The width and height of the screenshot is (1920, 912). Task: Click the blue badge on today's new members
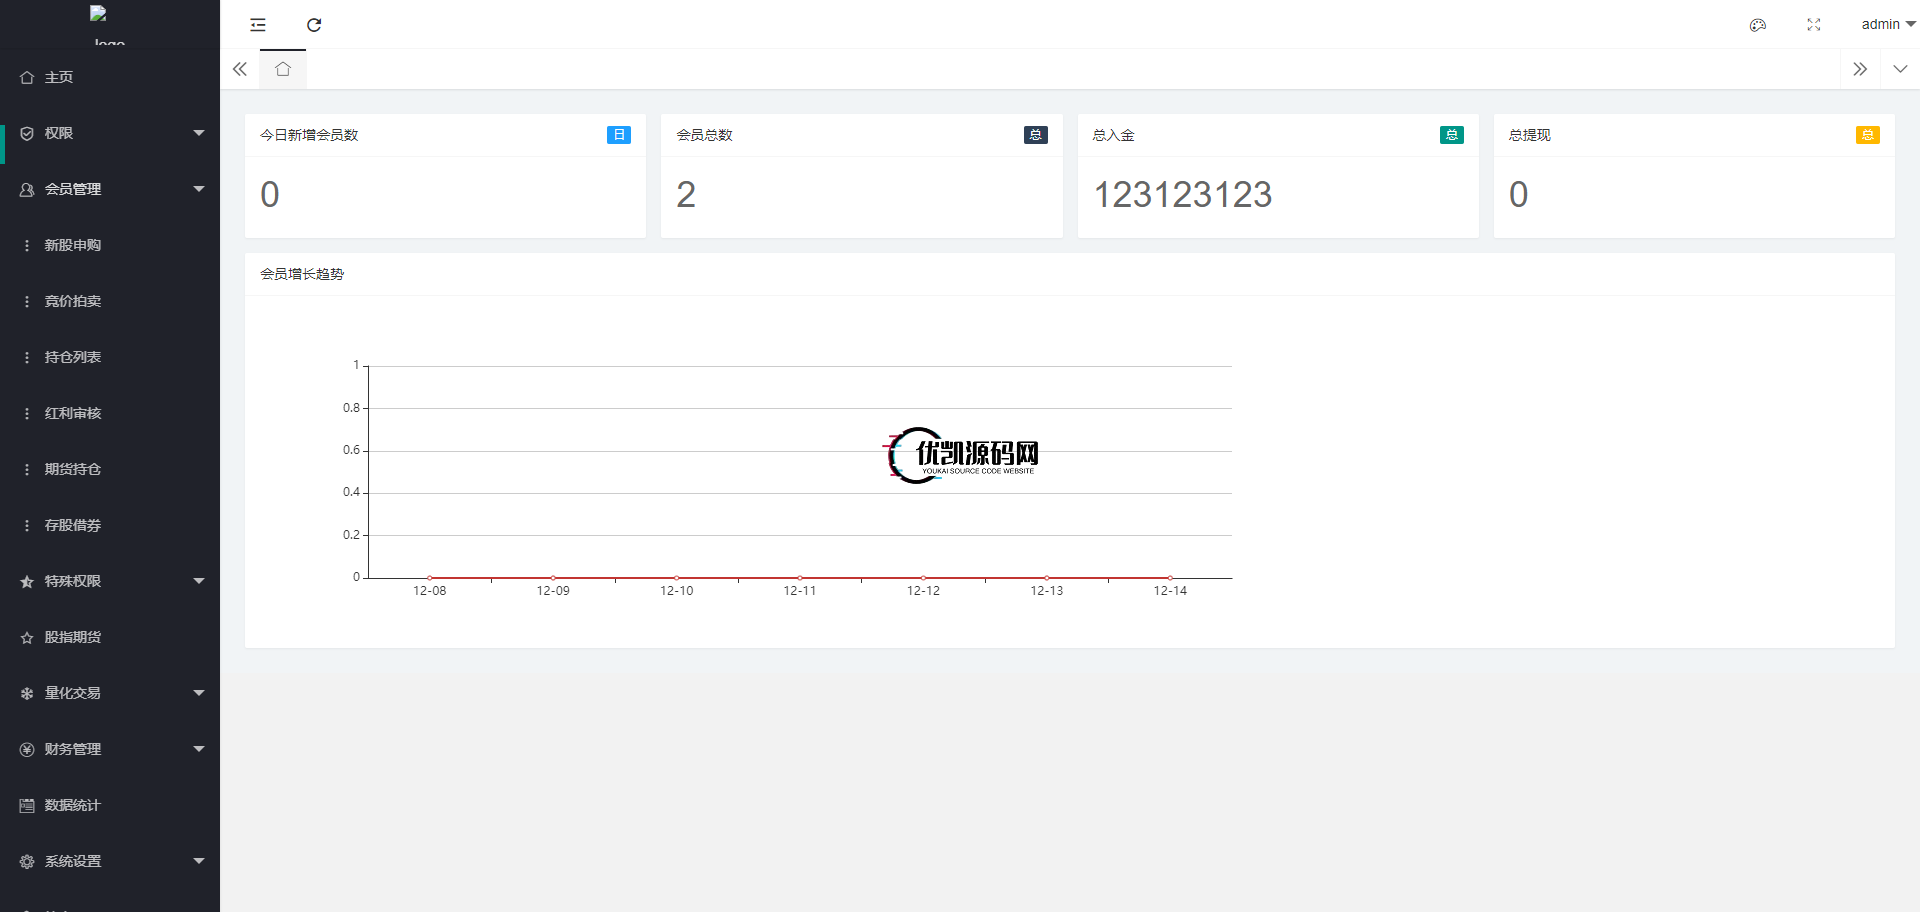pyautogui.click(x=618, y=135)
